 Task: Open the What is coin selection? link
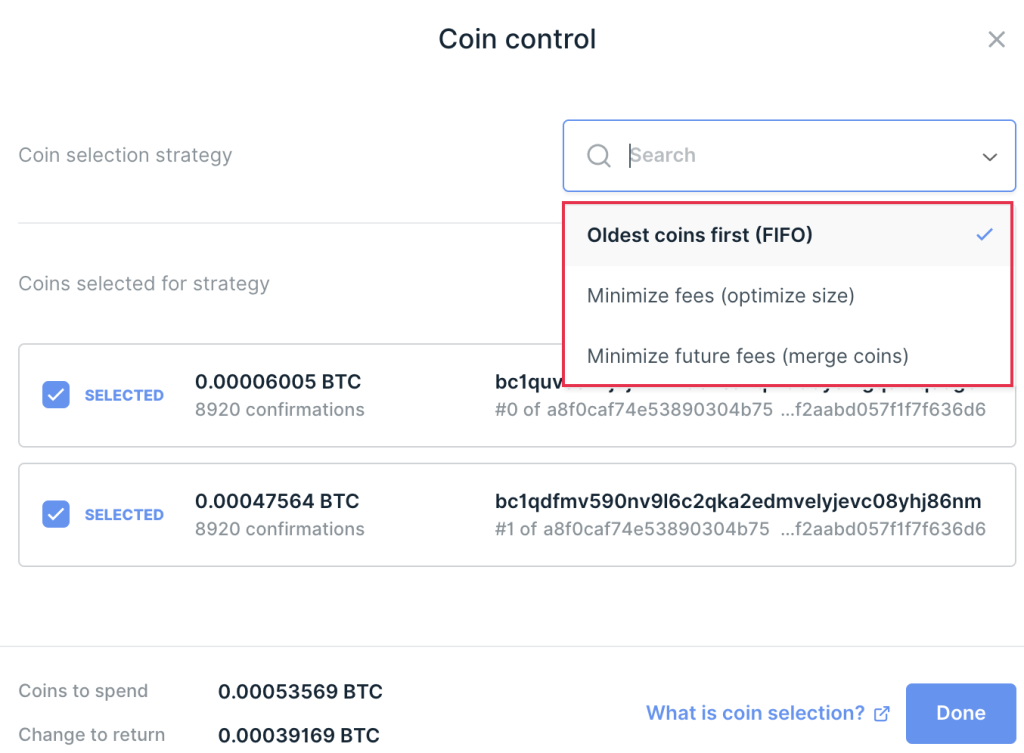pyautogui.click(x=755, y=713)
